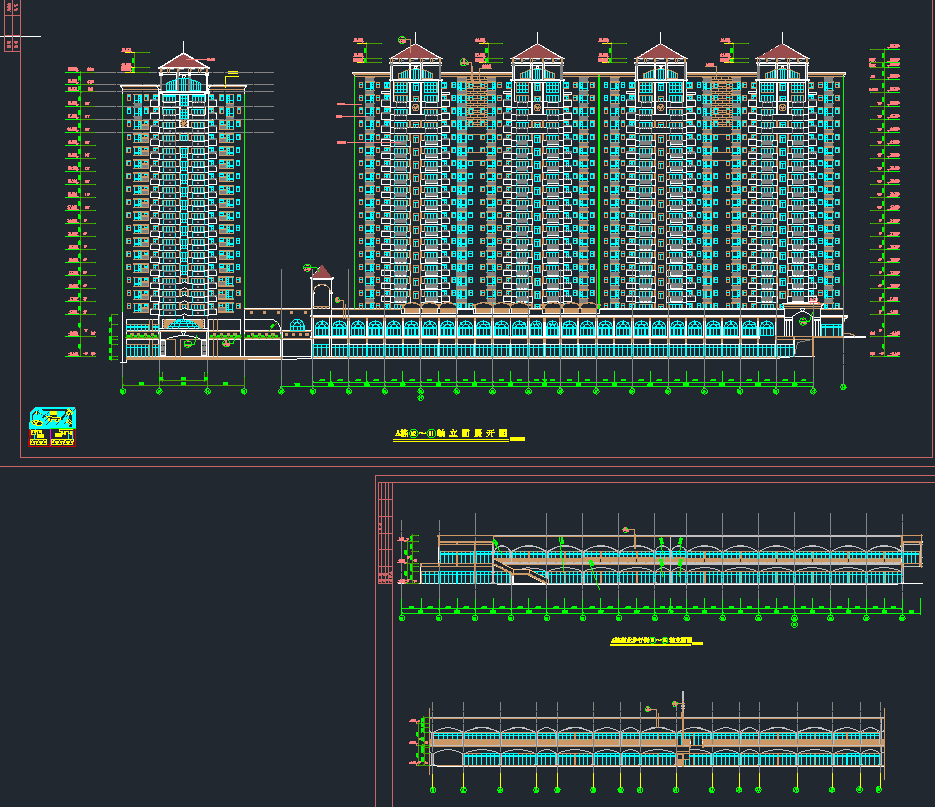The width and height of the screenshot is (935, 807).
Task: Select the rightmost red pyramid roof on the long building
Action: pos(782,52)
